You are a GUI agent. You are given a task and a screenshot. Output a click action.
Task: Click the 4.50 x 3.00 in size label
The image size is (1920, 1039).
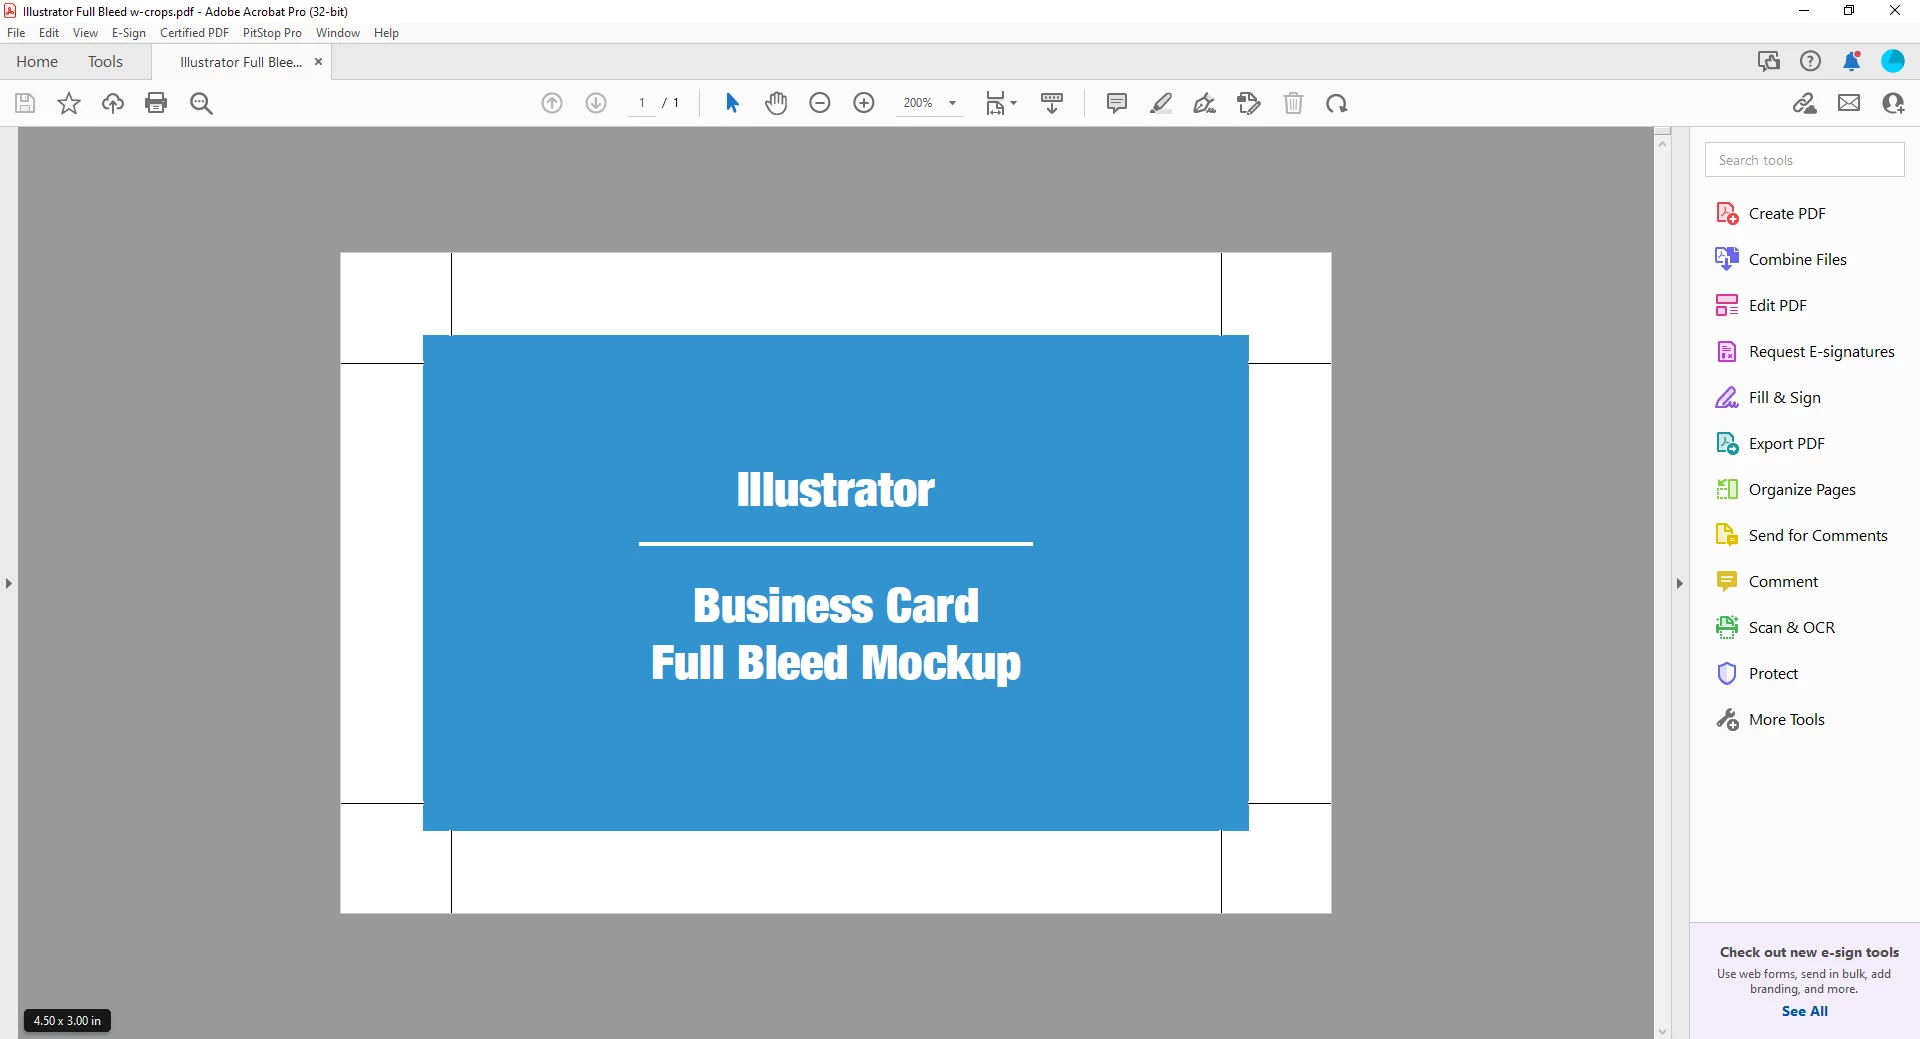tap(67, 1021)
